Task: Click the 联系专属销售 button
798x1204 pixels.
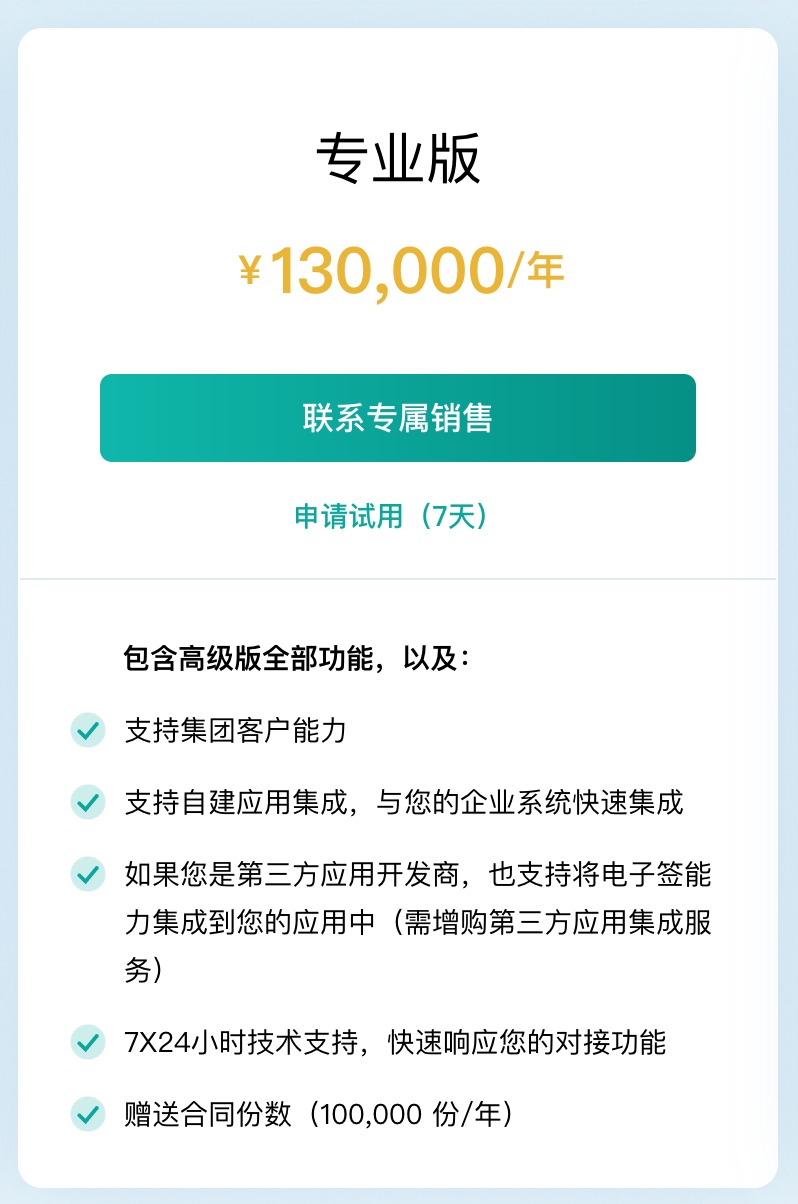Action: 398,418
